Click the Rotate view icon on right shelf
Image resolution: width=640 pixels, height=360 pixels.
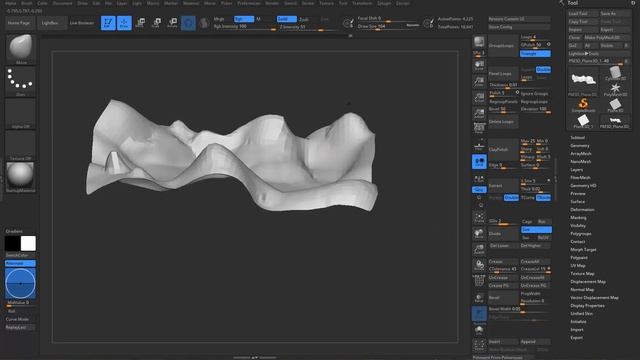(x=479, y=265)
